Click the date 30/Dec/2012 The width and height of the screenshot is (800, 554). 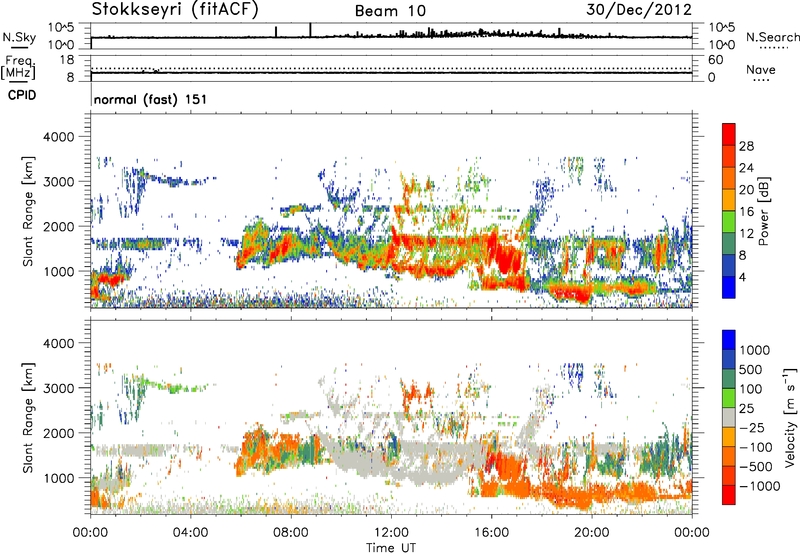[639, 9]
